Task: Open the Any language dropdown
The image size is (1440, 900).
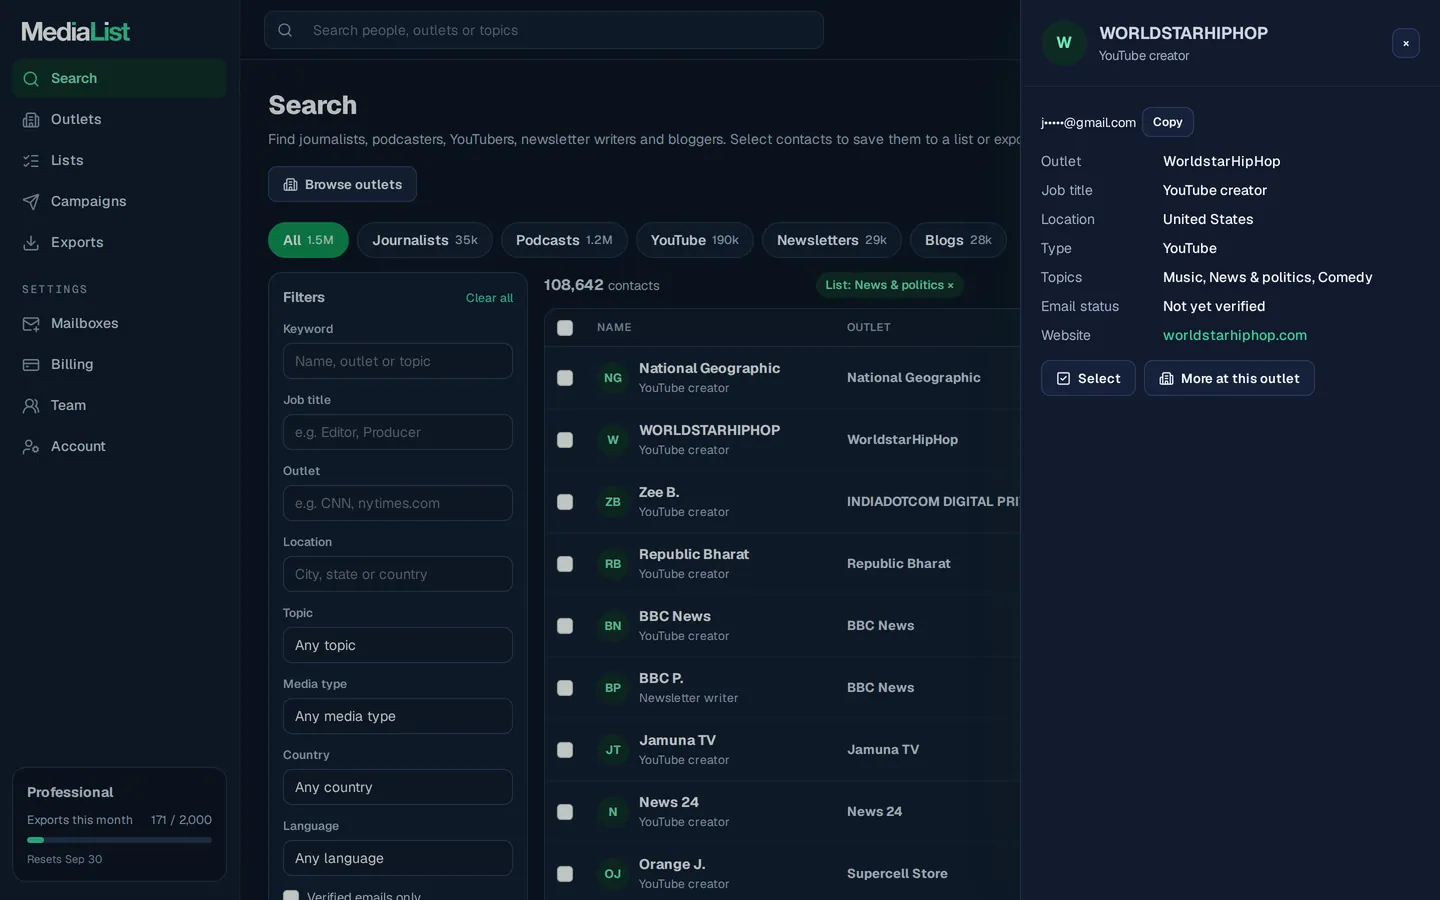Action: (398, 858)
